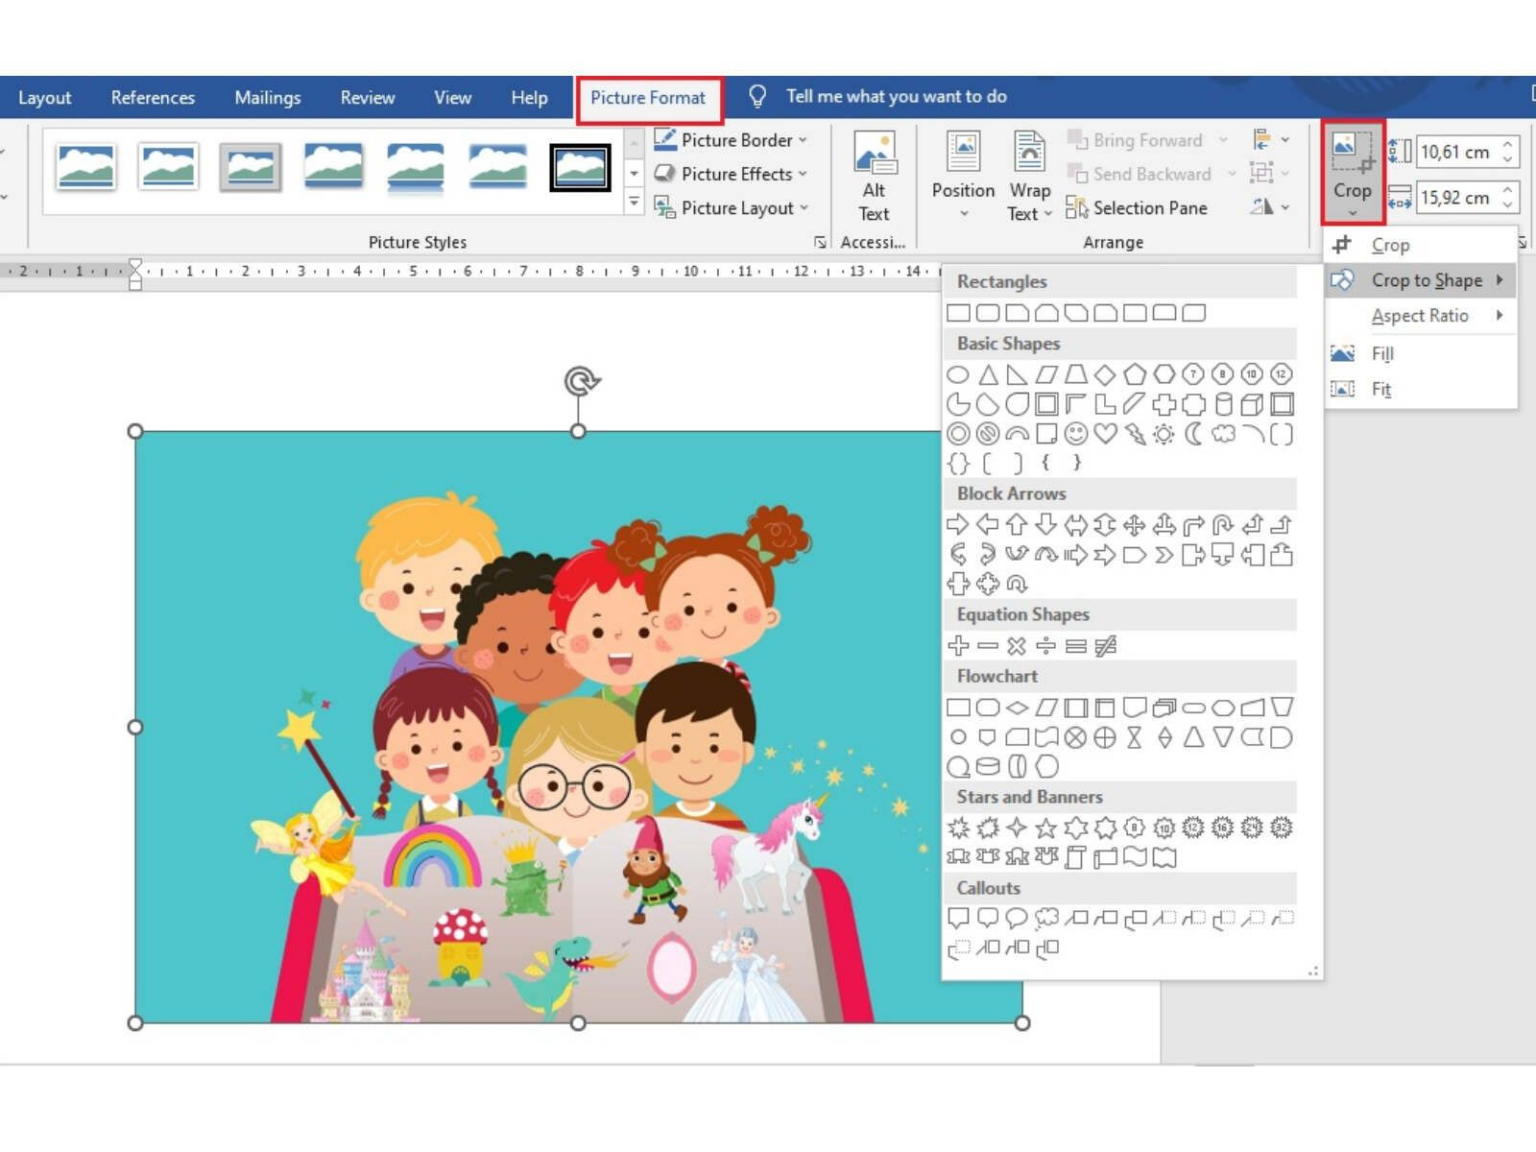
Task: Open the Help tab
Action: pos(529,98)
